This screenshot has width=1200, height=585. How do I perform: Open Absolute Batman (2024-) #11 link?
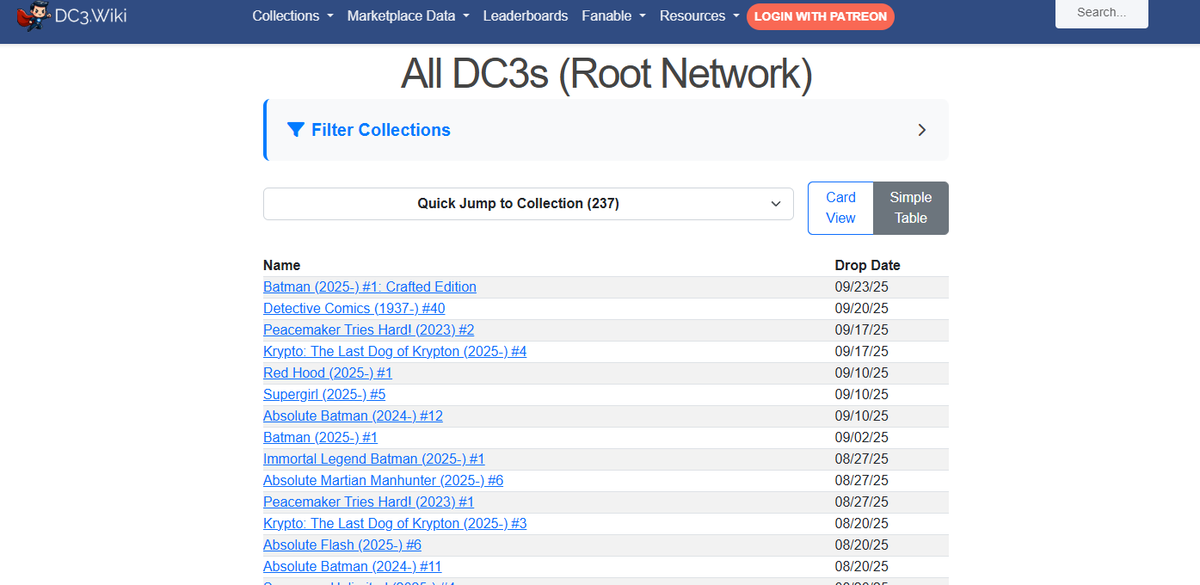coord(353,567)
